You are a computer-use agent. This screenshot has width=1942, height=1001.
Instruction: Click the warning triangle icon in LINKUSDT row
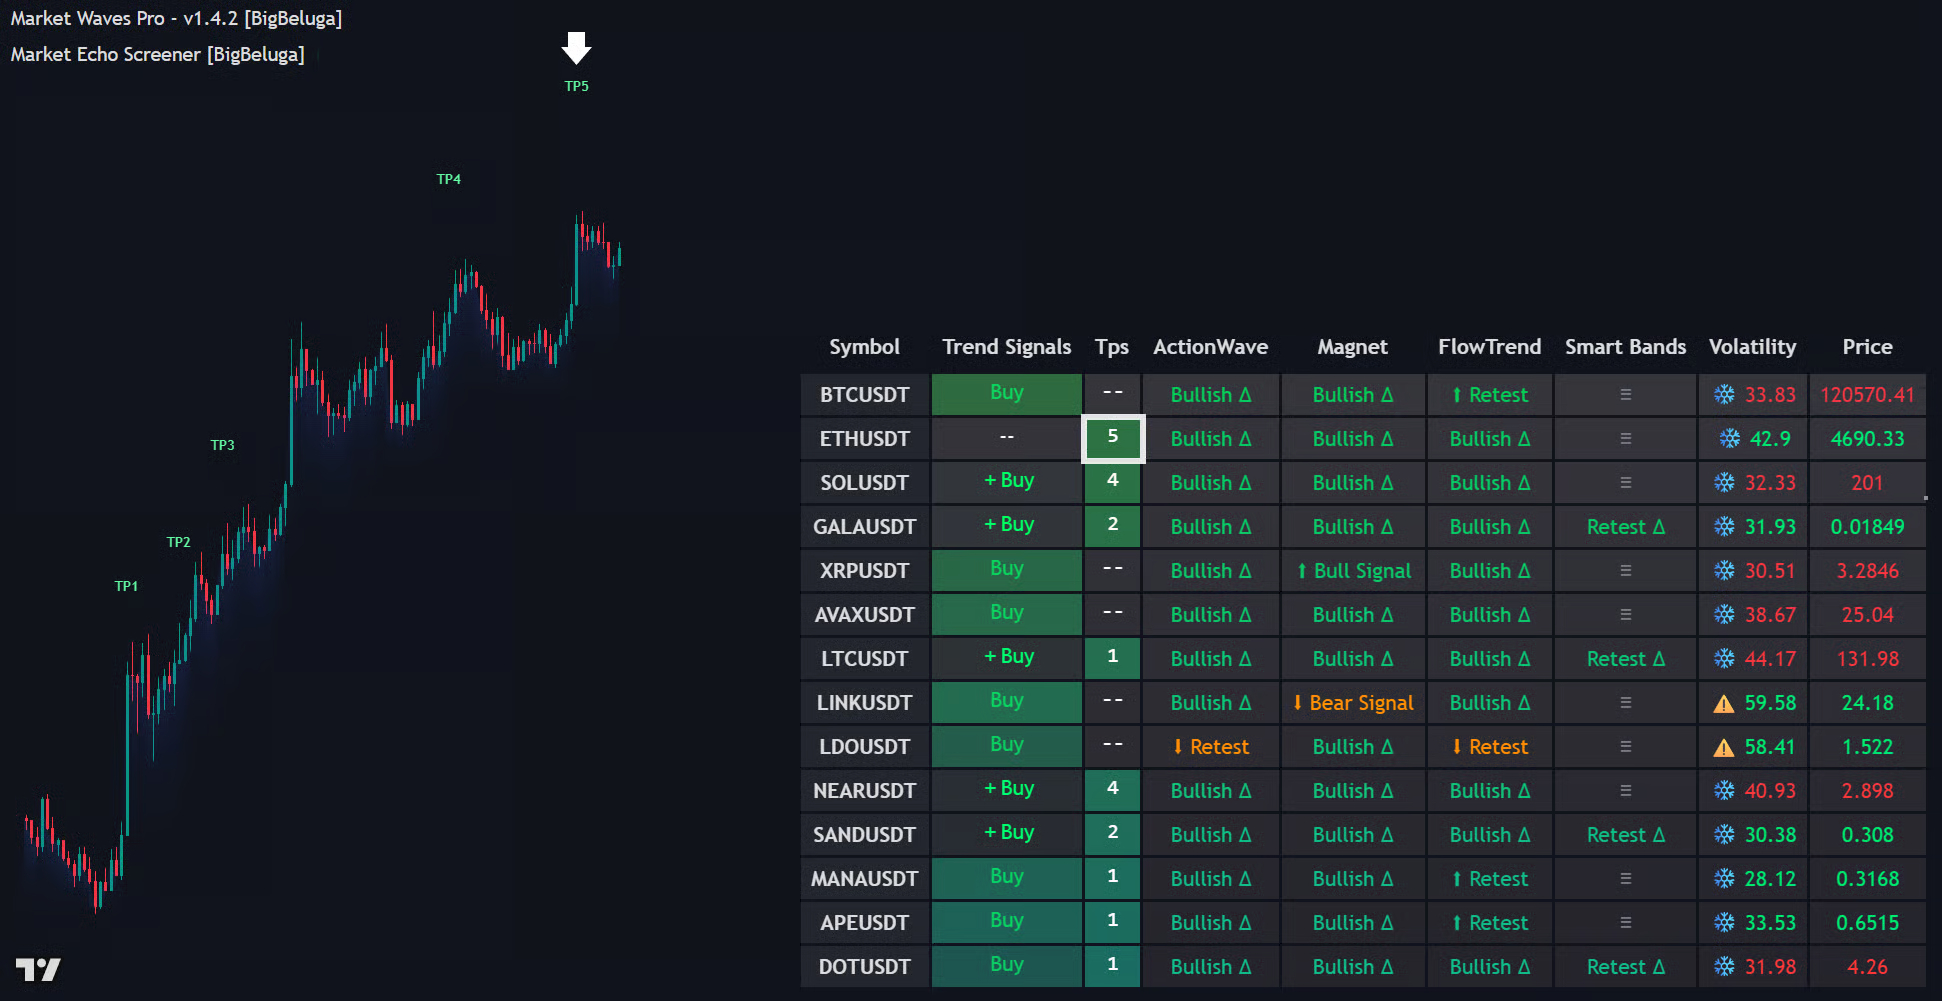pos(1723,704)
